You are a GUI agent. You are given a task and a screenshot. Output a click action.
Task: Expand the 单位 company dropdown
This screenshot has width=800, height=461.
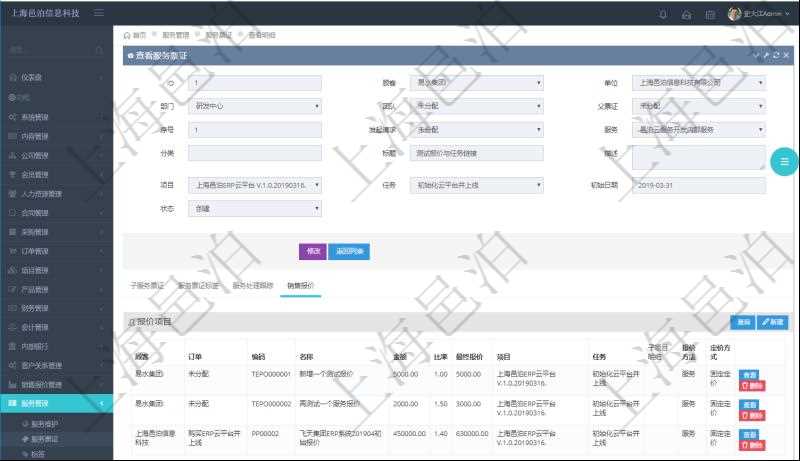700,83
